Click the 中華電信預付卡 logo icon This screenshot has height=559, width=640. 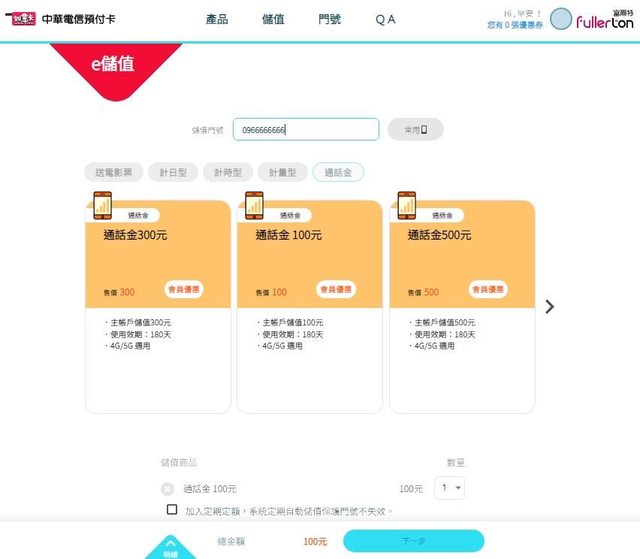click(x=20, y=19)
